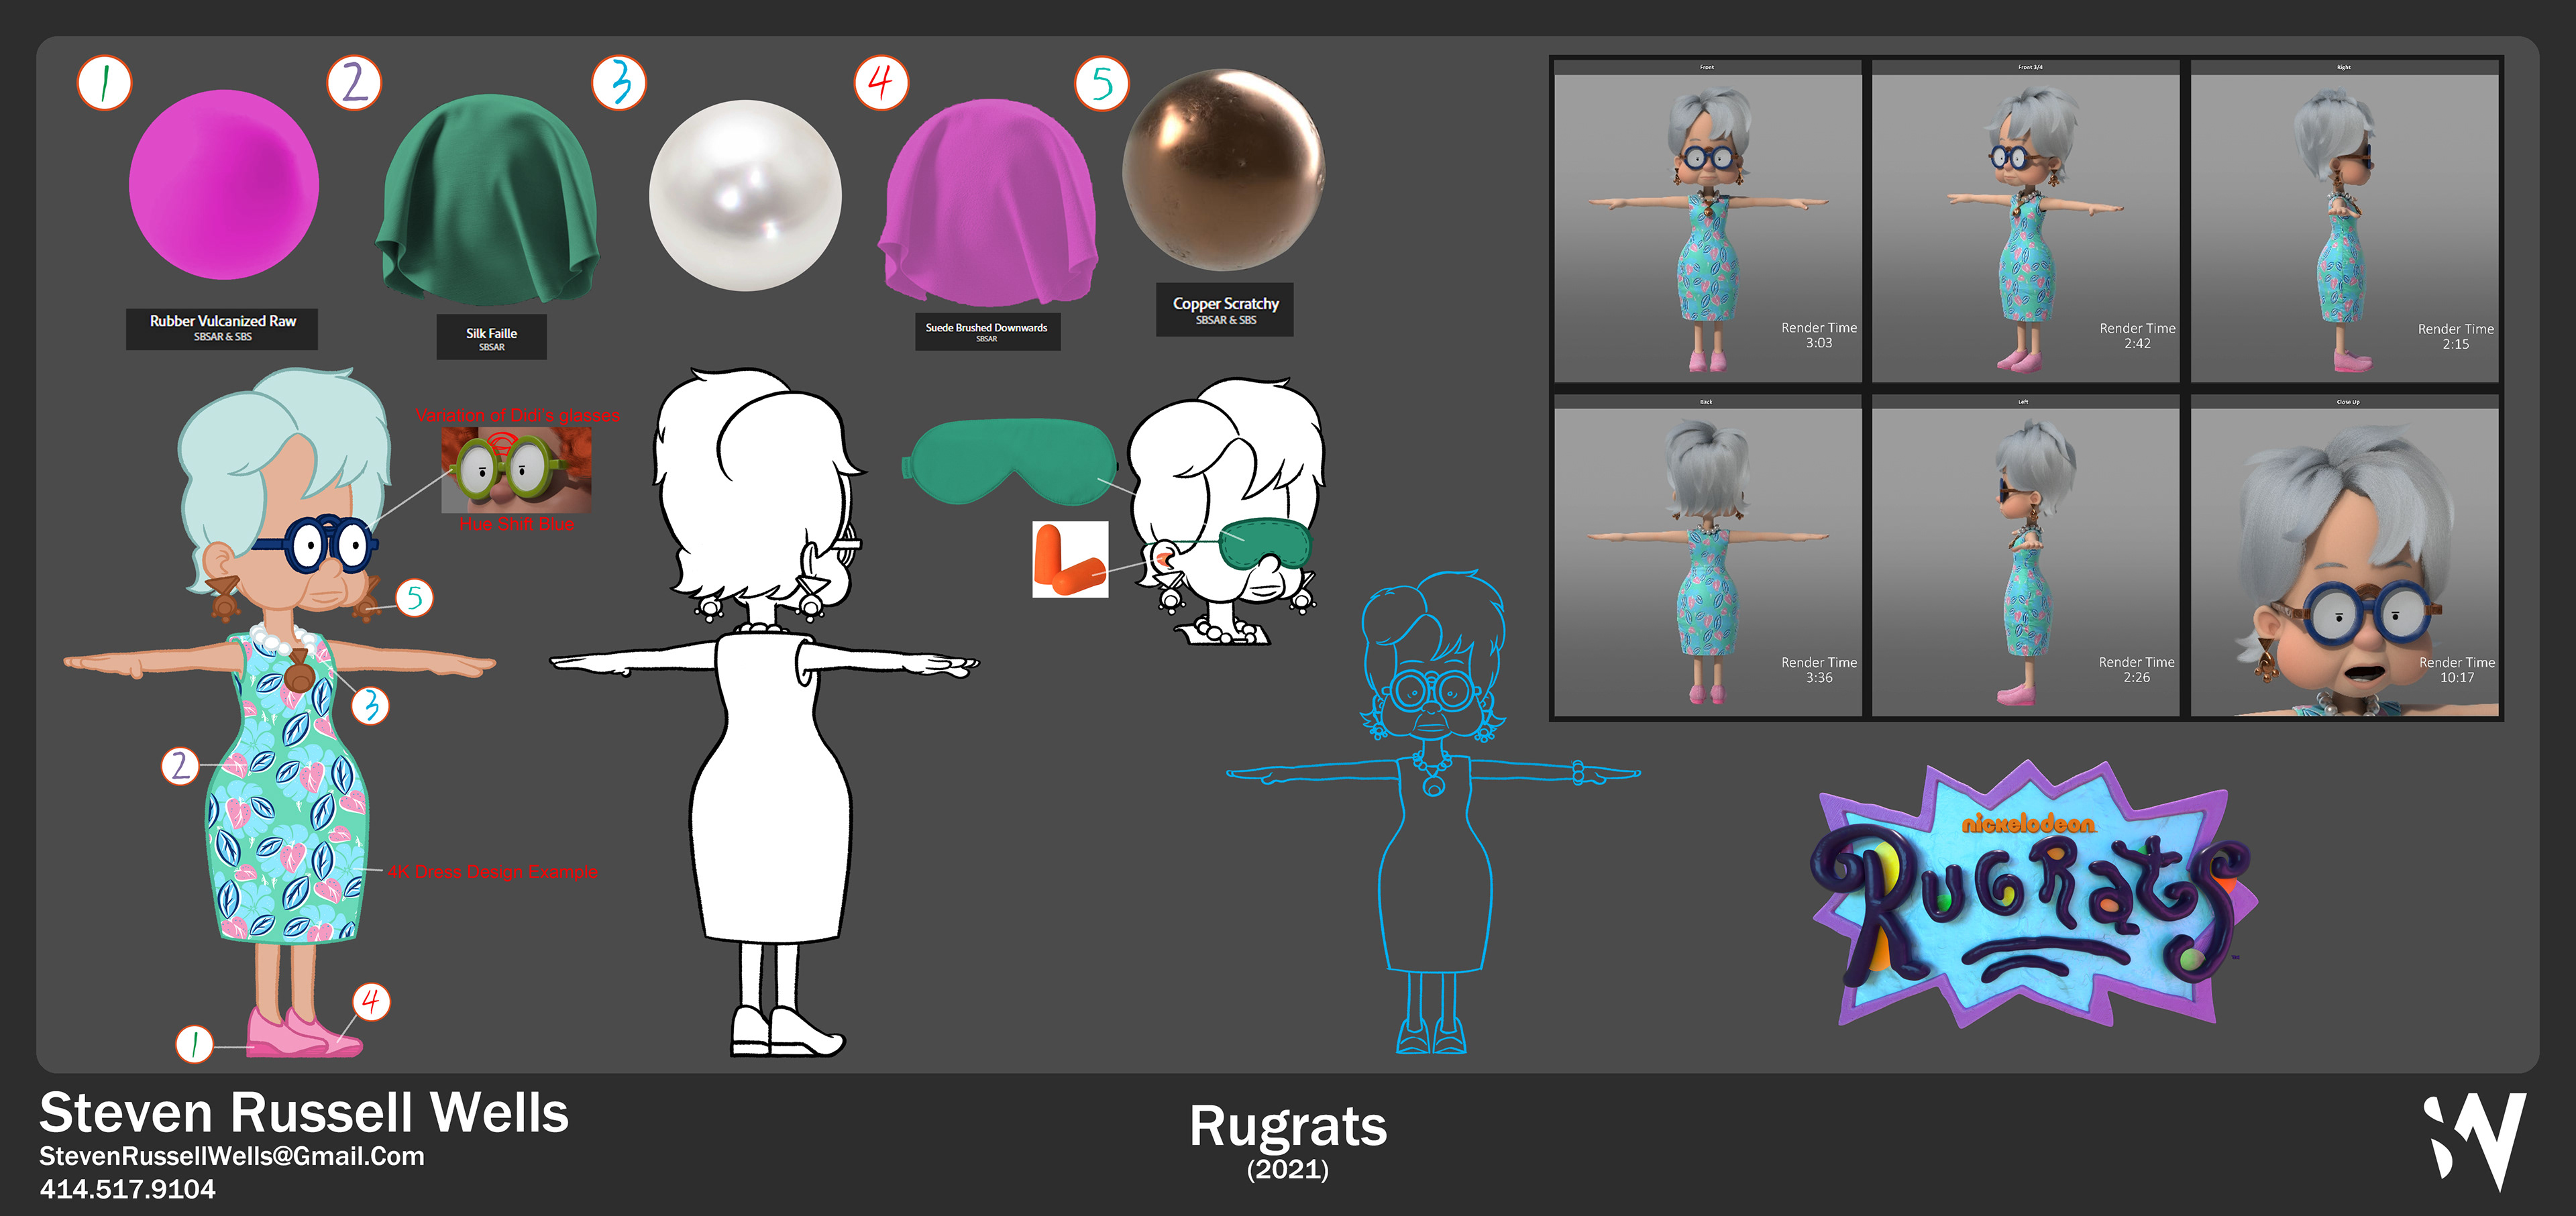The width and height of the screenshot is (2576, 1216).
Task: Click the StevenRussellWells@Gmail.Com email address
Action: pos(232,1156)
